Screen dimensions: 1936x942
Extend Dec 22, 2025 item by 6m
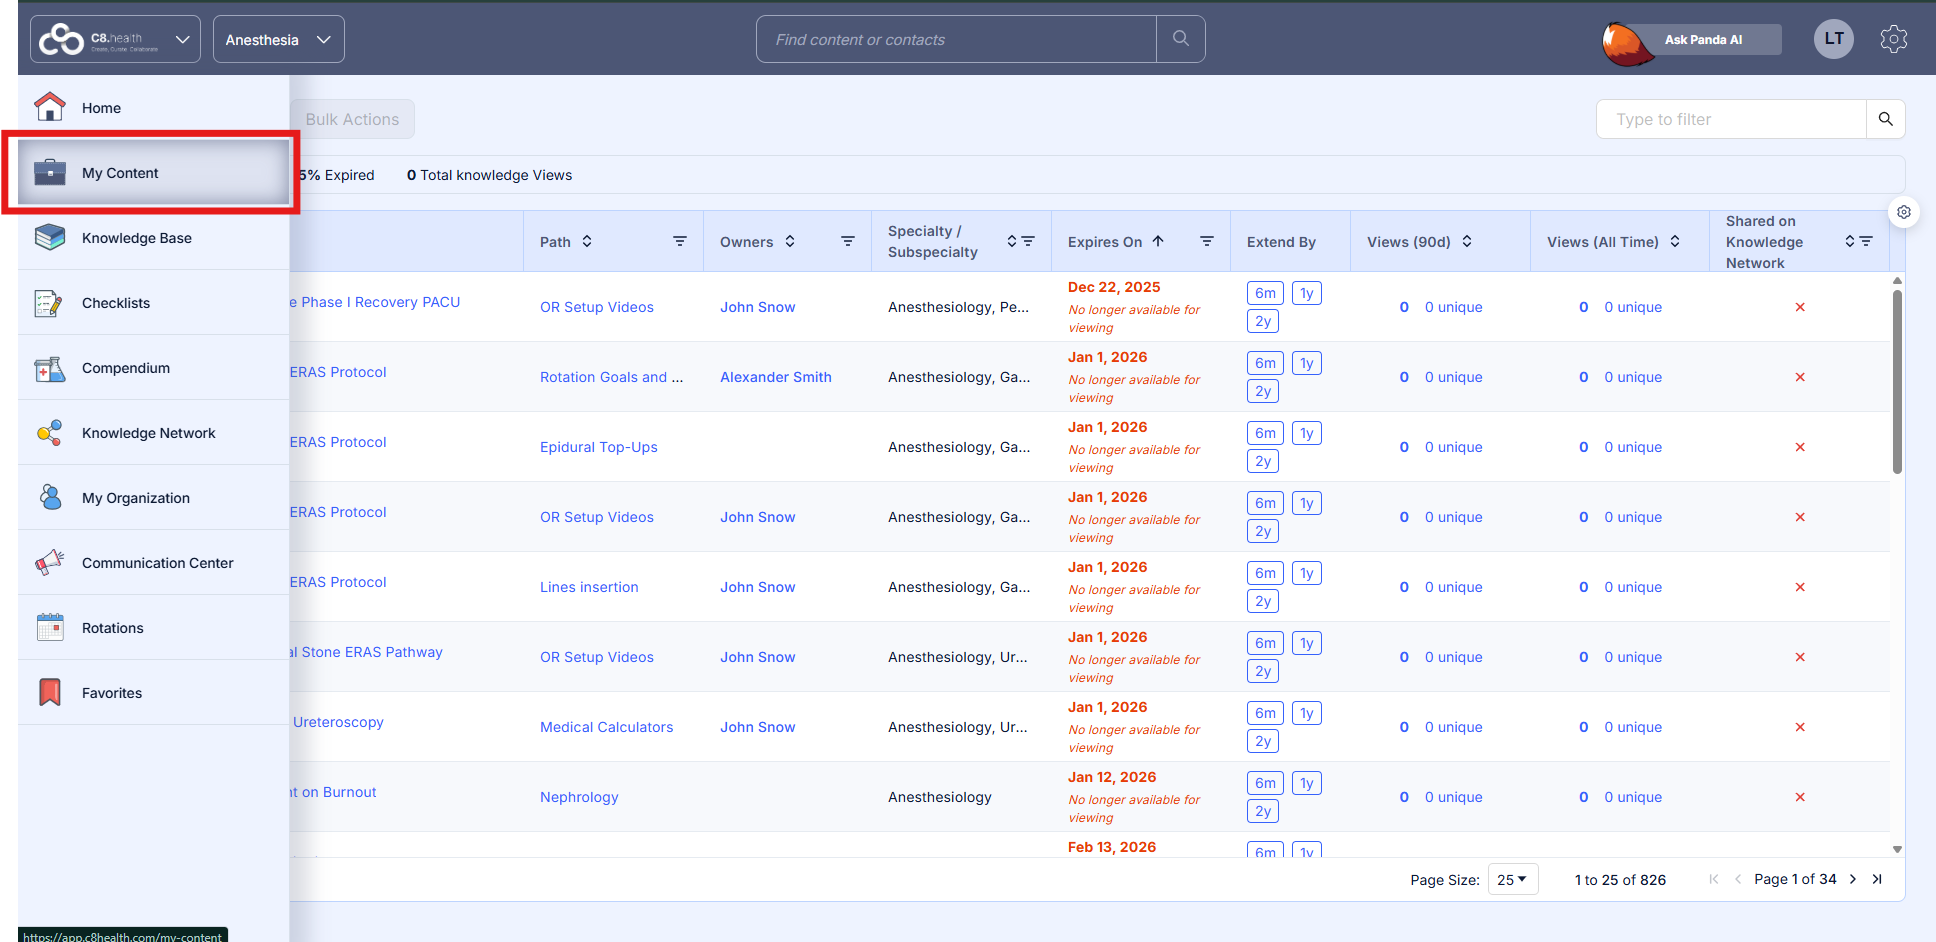pyautogui.click(x=1265, y=293)
